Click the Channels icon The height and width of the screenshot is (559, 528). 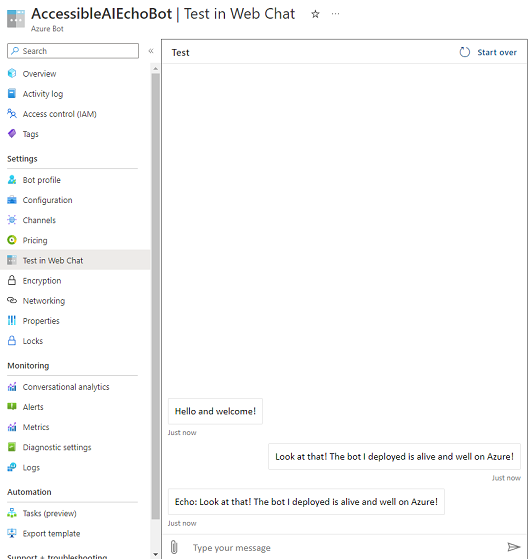(x=12, y=220)
